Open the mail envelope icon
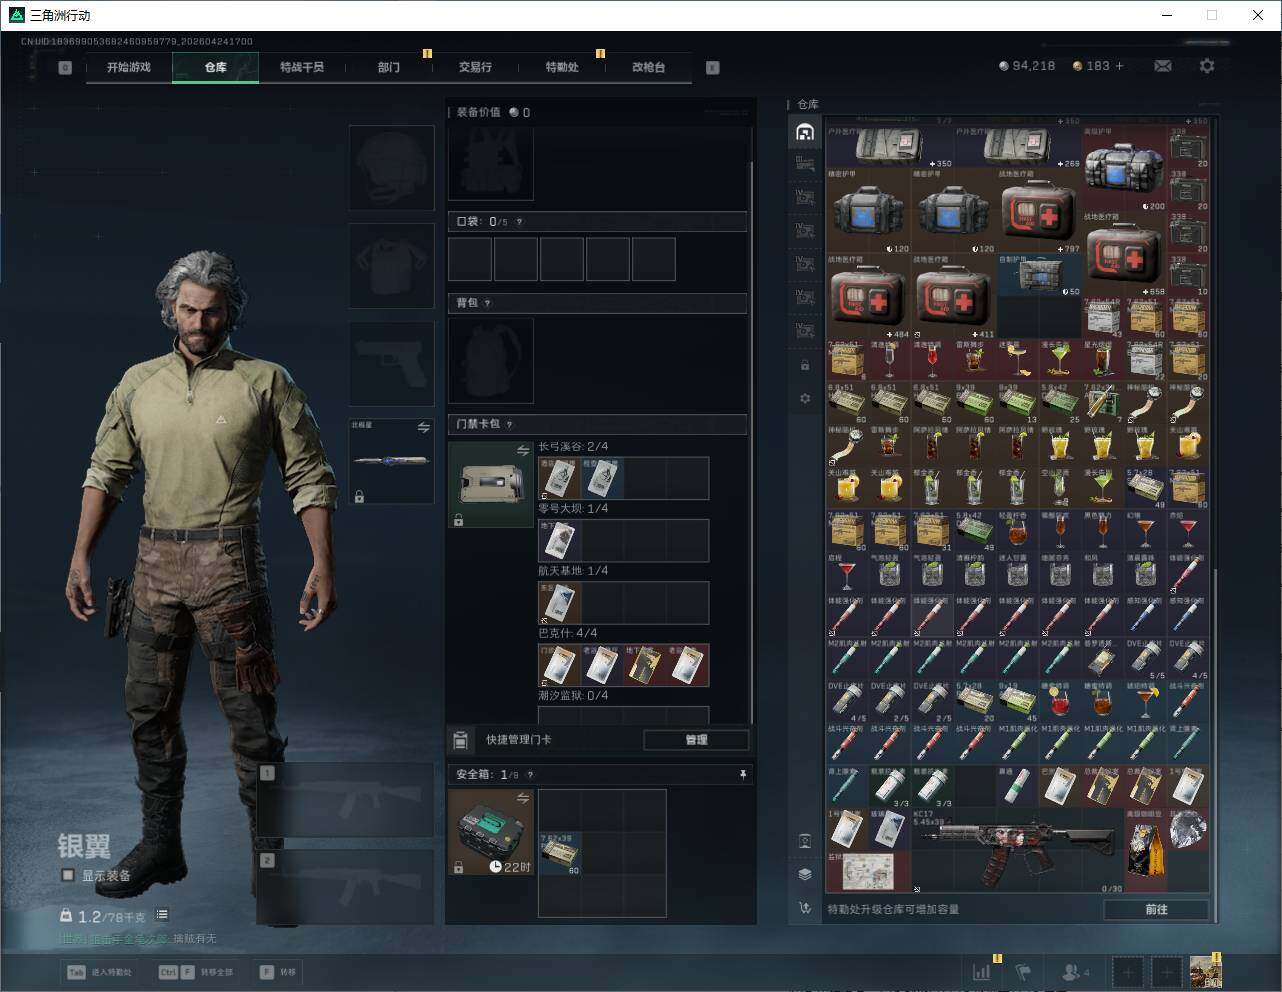This screenshot has width=1282, height=992. [1163, 66]
